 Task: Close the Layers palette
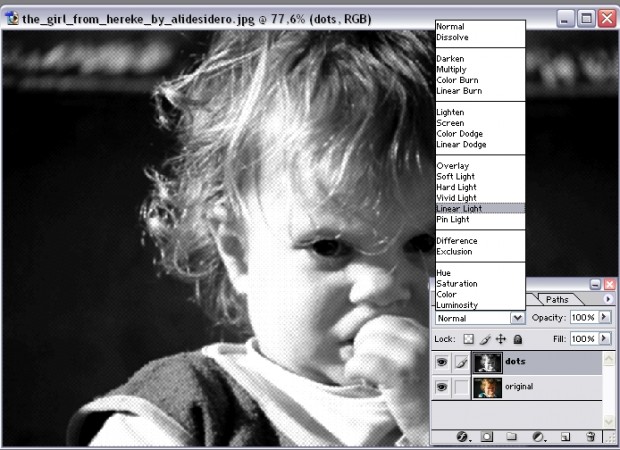(x=610, y=284)
